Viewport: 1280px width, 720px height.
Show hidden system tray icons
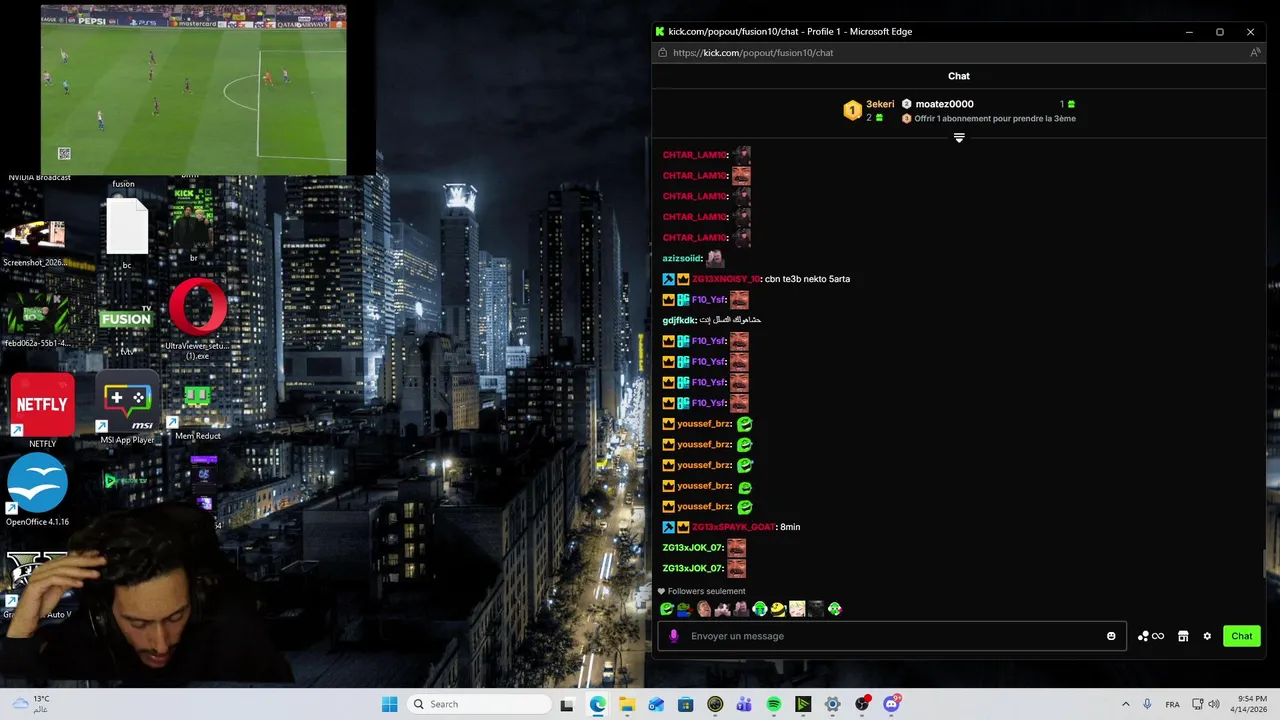pos(1125,704)
